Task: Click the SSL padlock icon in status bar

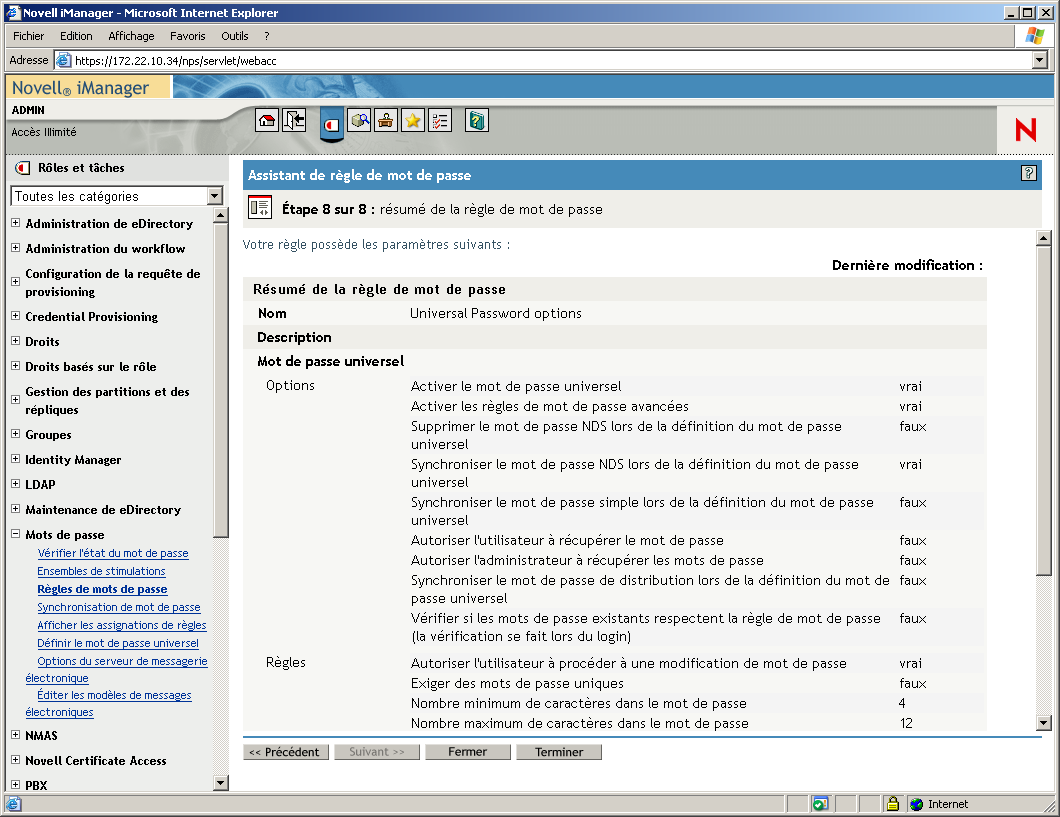Action: pyautogui.click(x=893, y=803)
